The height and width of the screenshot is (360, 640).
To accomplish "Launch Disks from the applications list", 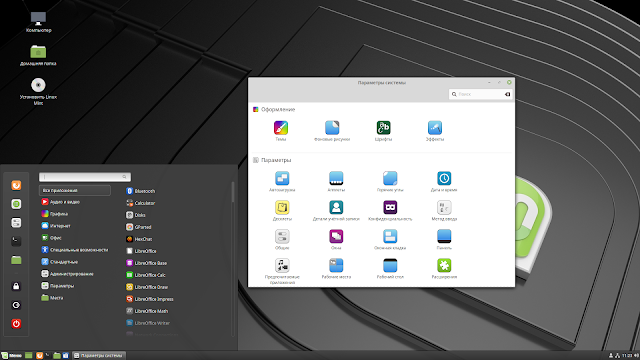I will tap(136, 215).
